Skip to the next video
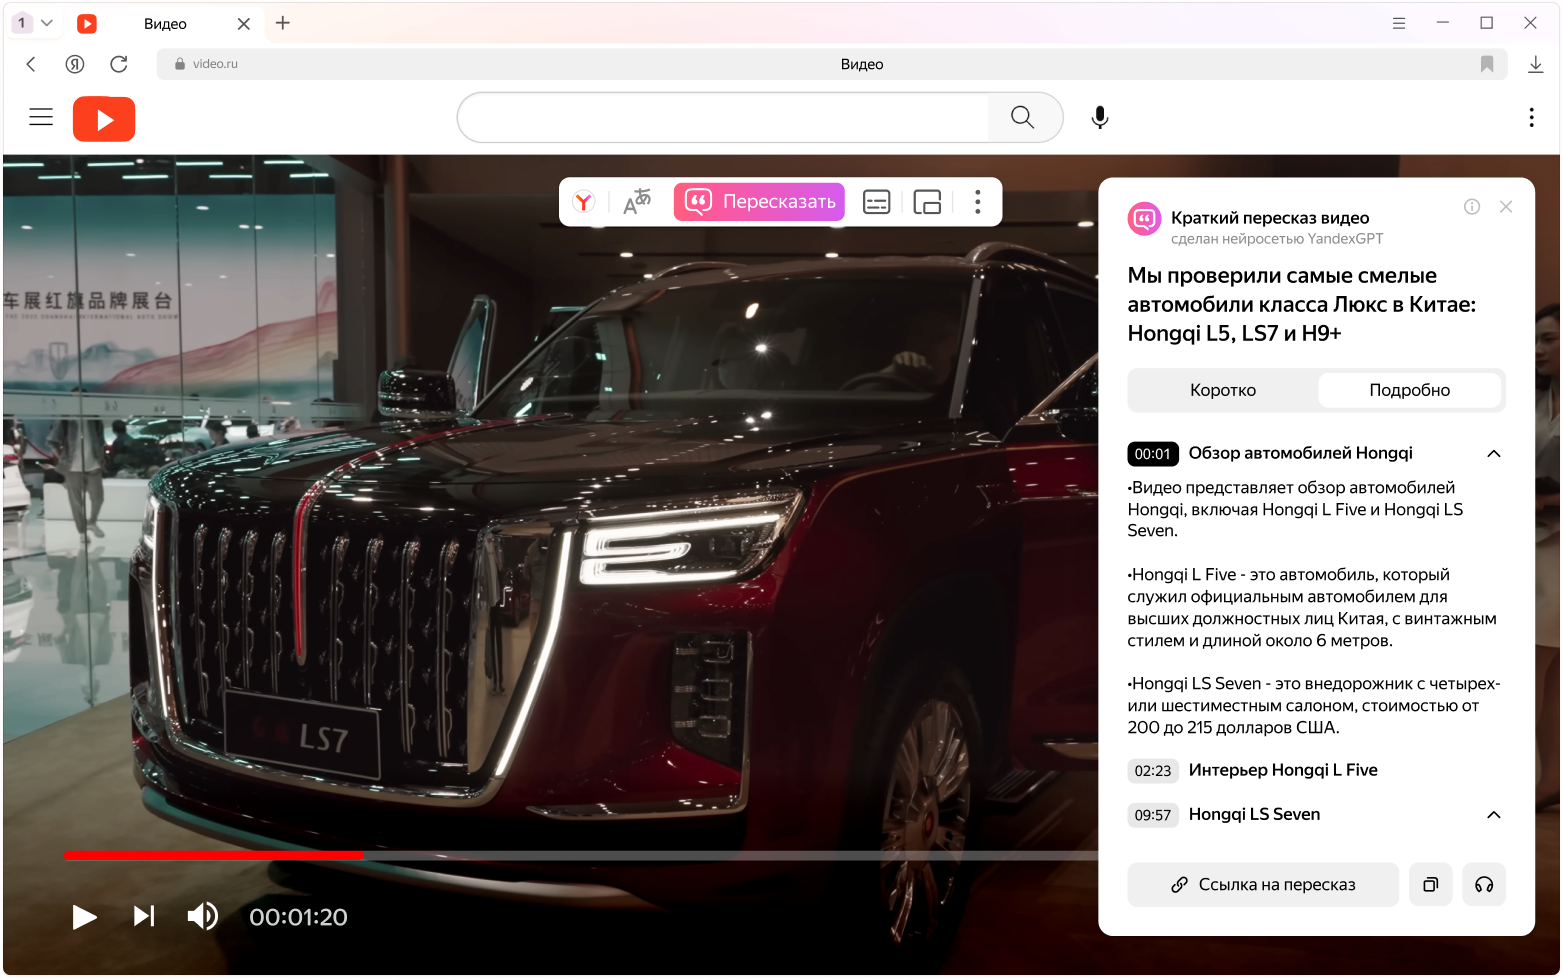This screenshot has height=979, width=1563. tap(144, 917)
